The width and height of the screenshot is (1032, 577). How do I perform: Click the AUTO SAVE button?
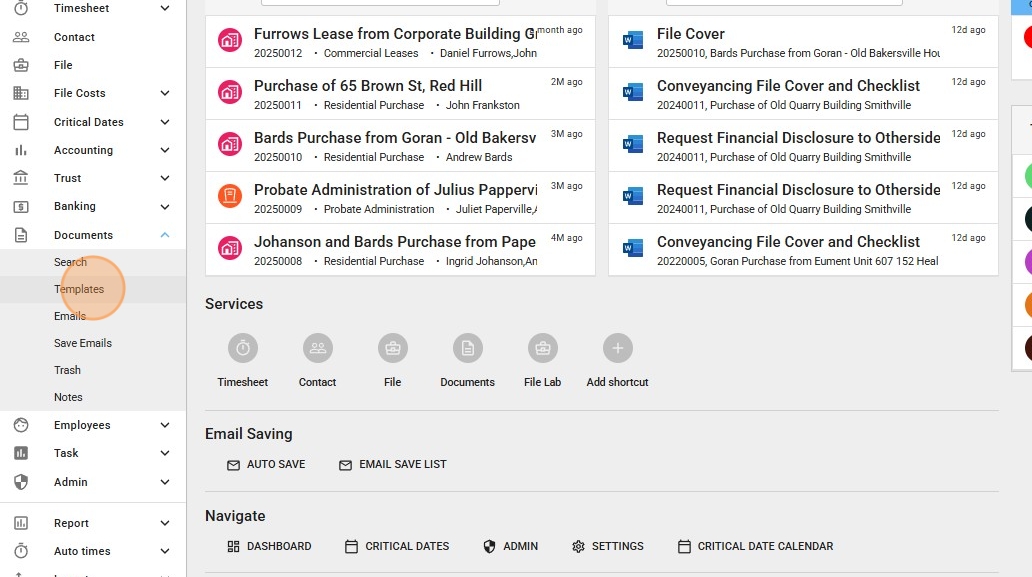pyautogui.click(x=266, y=465)
